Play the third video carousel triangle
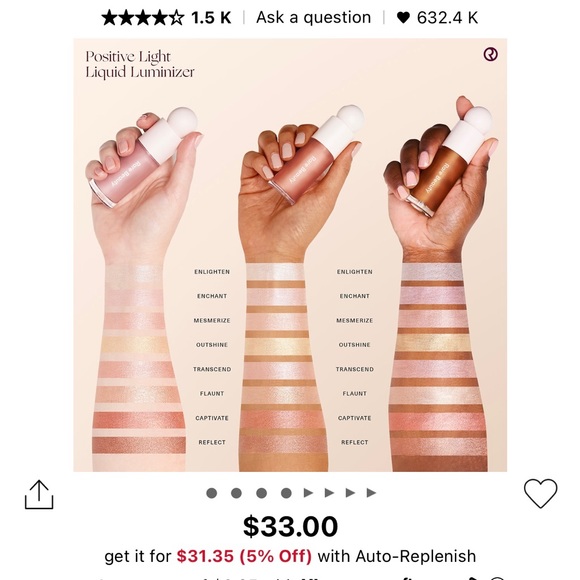Viewport: 580px width, 580px height. [350, 493]
